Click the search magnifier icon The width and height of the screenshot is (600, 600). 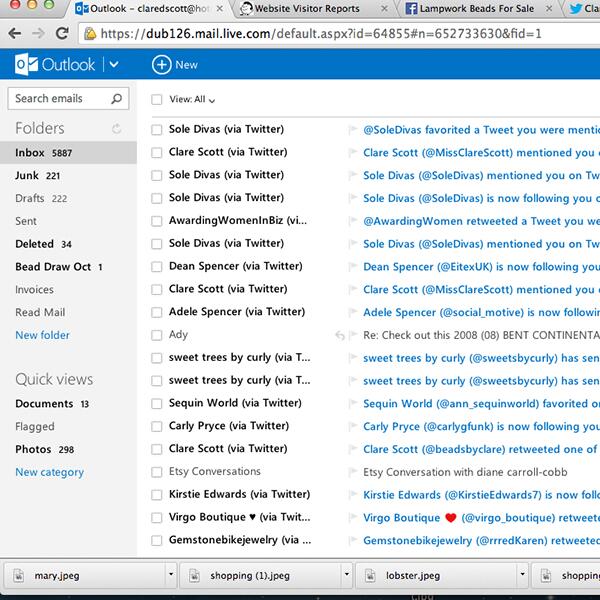click(116, 99)
